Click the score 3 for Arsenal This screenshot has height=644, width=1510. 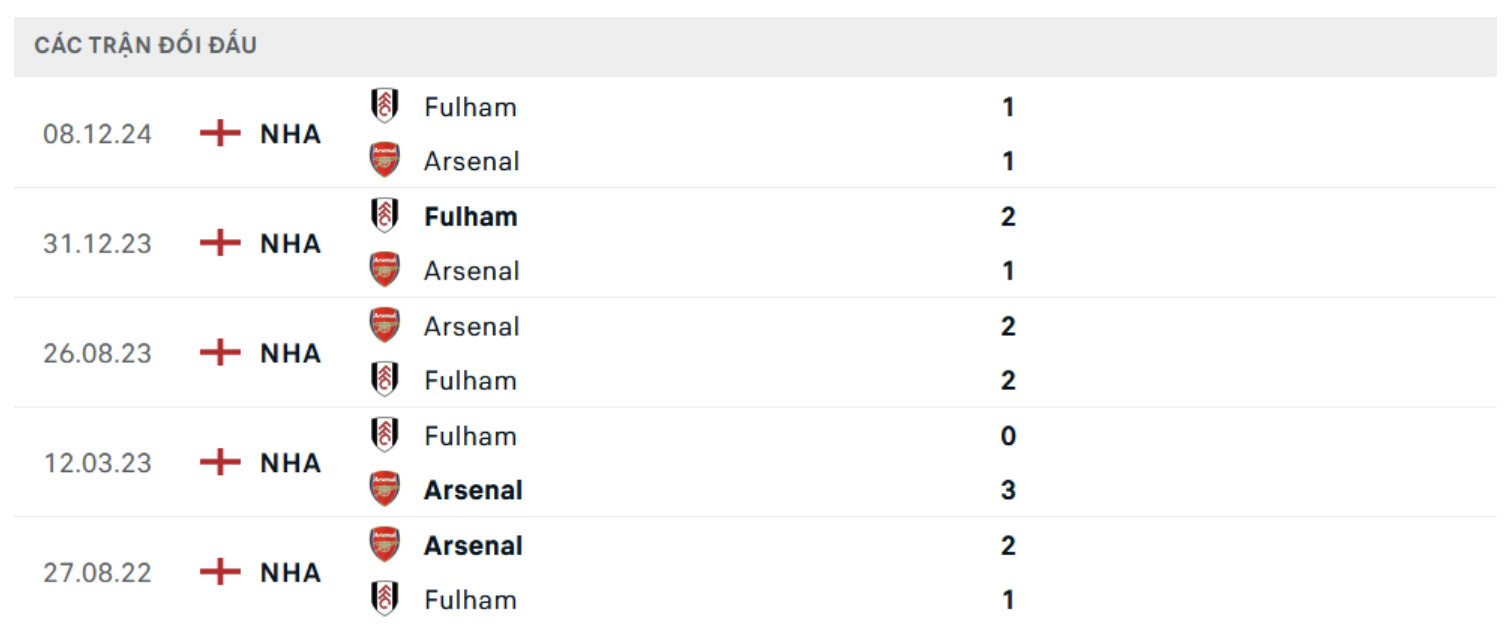pos(1008,489)
